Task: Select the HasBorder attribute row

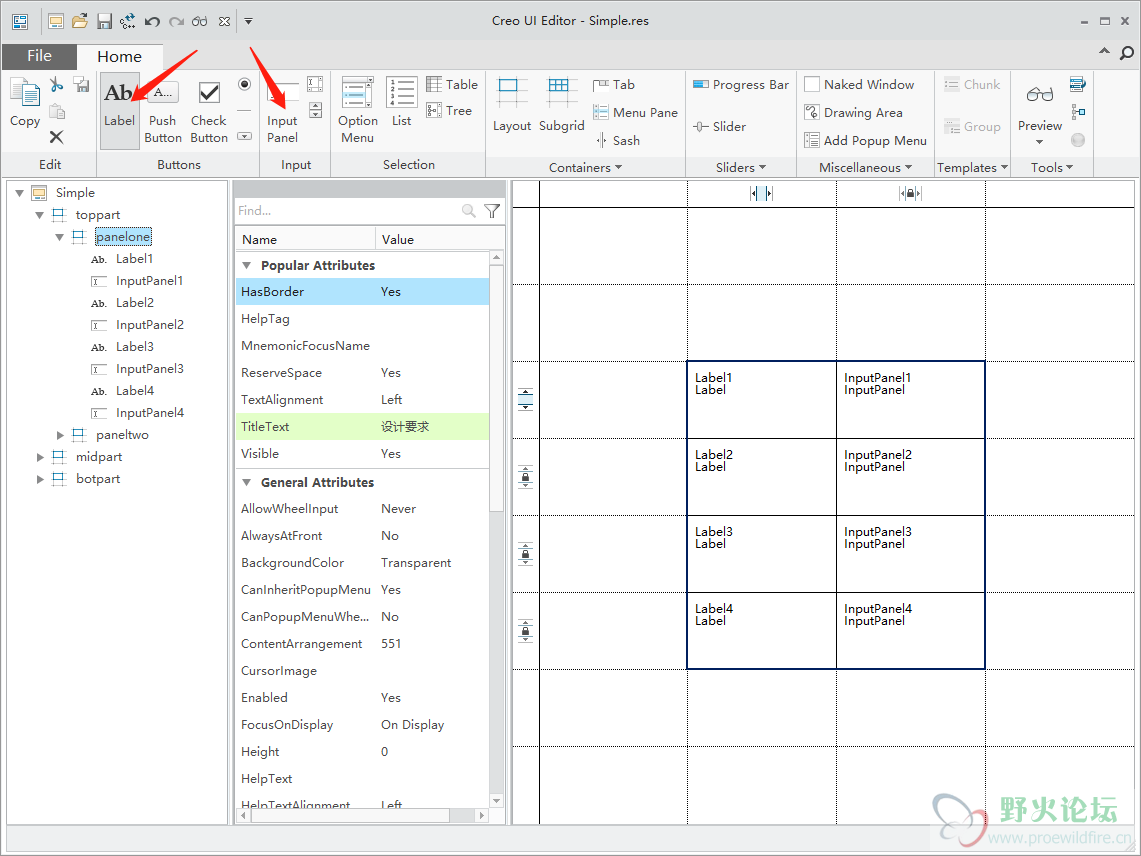Action: click(x=362, y=292)
